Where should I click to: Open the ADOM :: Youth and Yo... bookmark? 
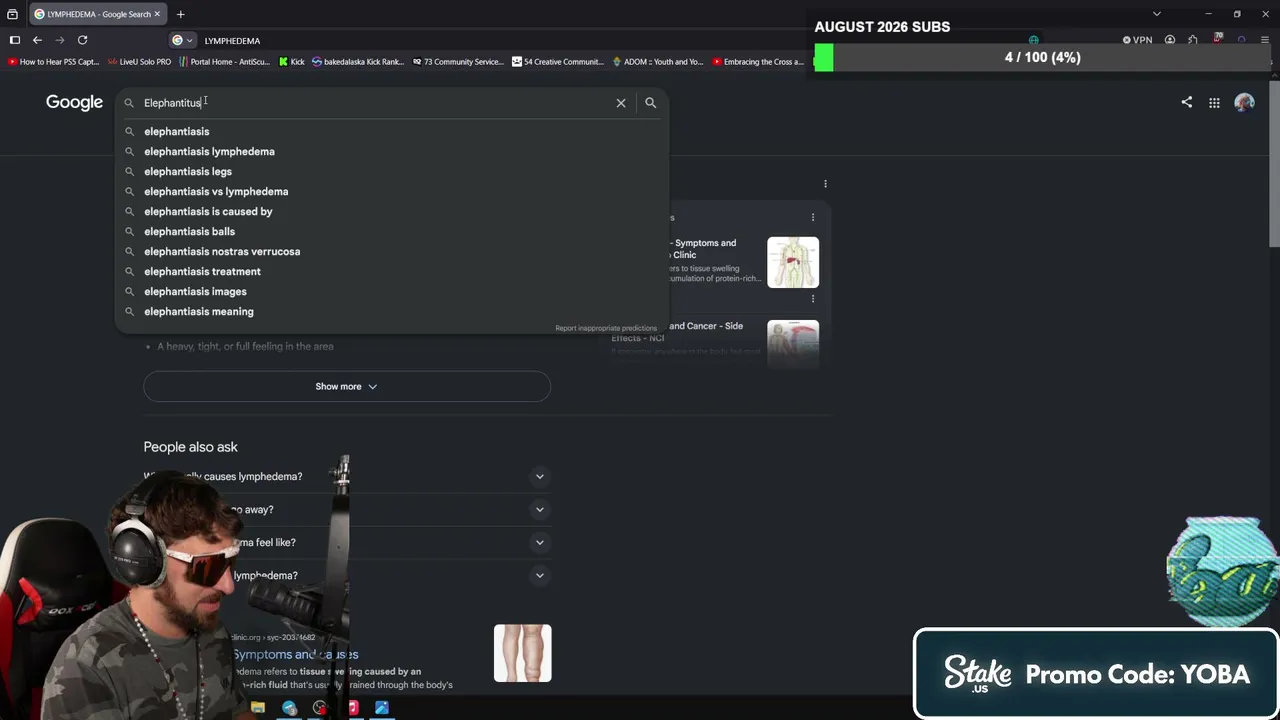point(657,62)
